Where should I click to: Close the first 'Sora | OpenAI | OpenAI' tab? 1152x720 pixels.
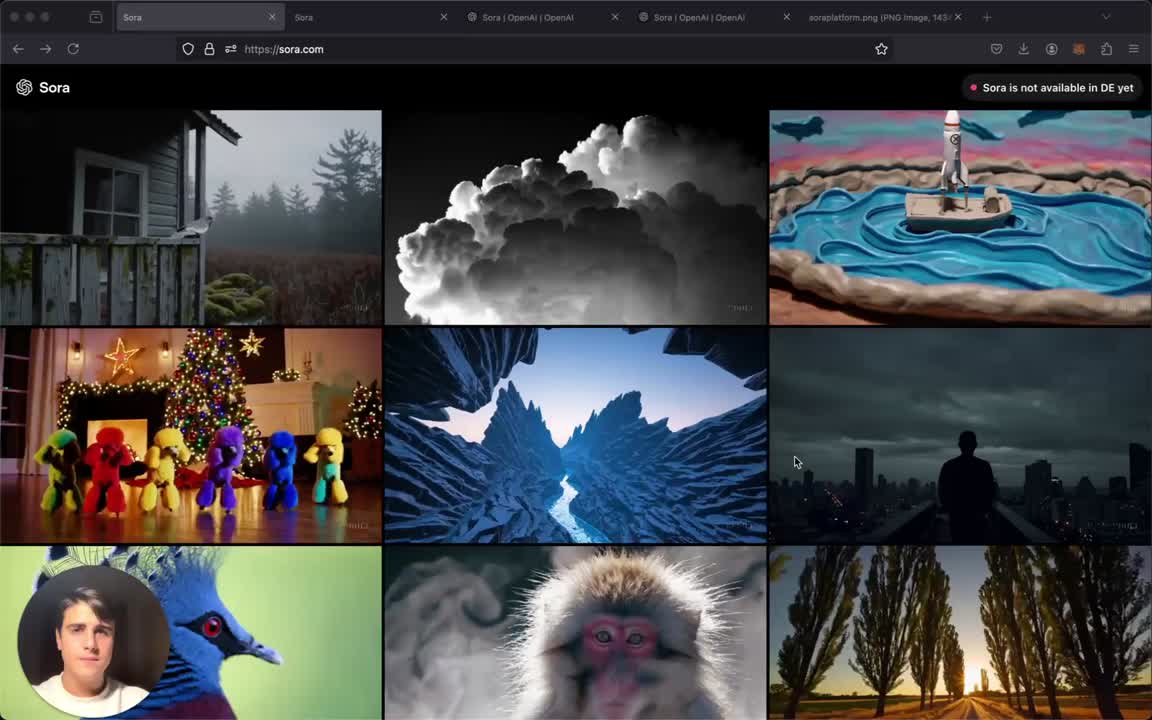coord(615,17)
